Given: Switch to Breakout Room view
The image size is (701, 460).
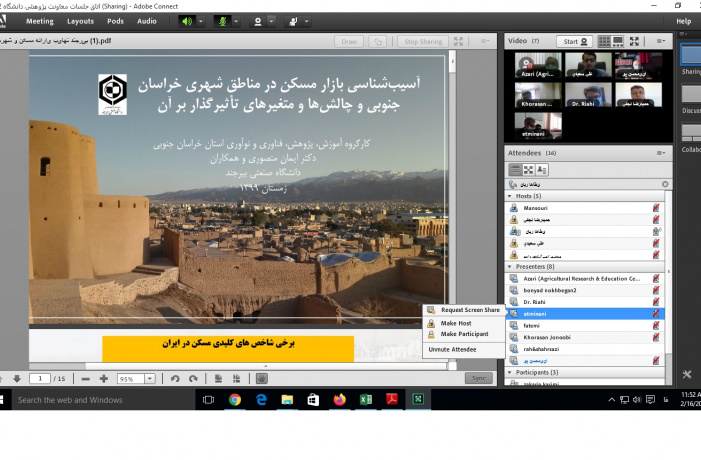Looking at the screenshot, I should pyautogui.click(x=528, y=170).
